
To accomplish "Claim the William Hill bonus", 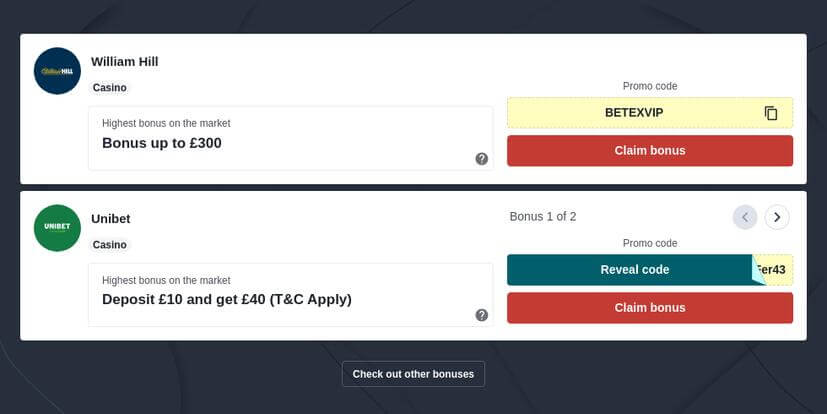I will [650, 151].
